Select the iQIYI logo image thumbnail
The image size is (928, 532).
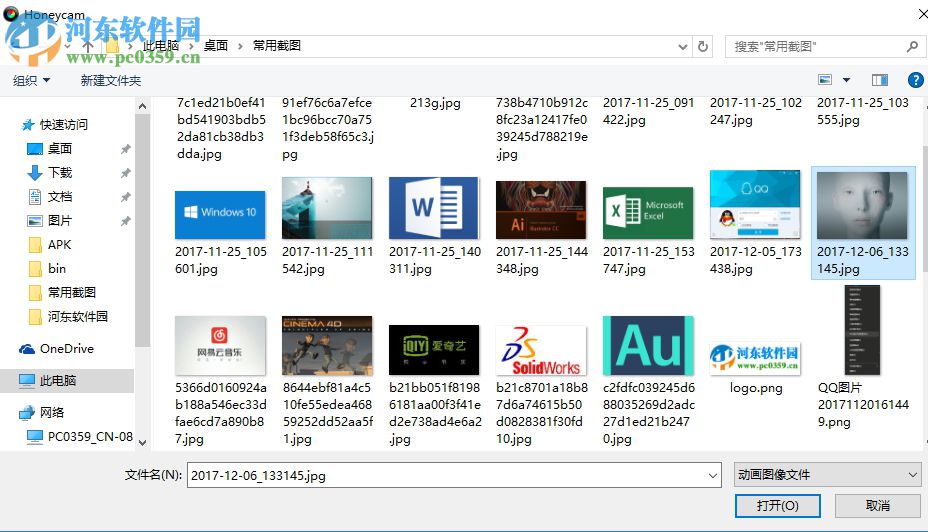(434, 350)
